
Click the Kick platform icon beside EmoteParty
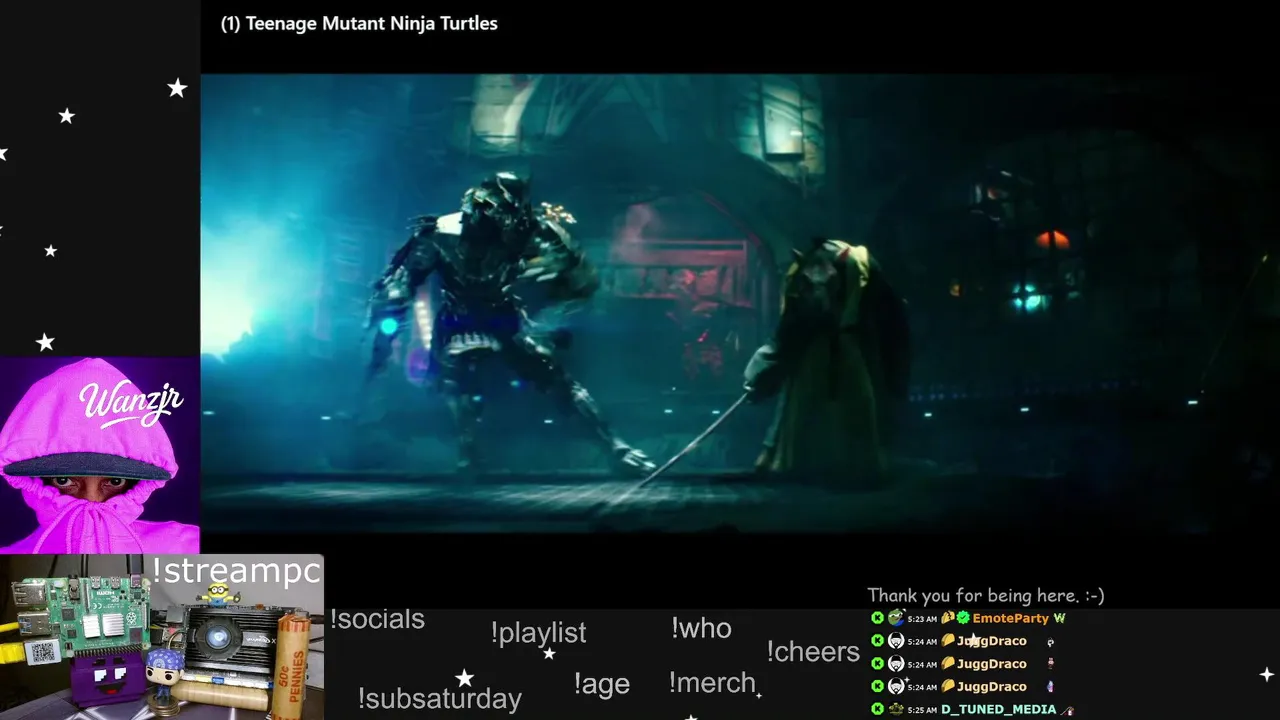877,618
